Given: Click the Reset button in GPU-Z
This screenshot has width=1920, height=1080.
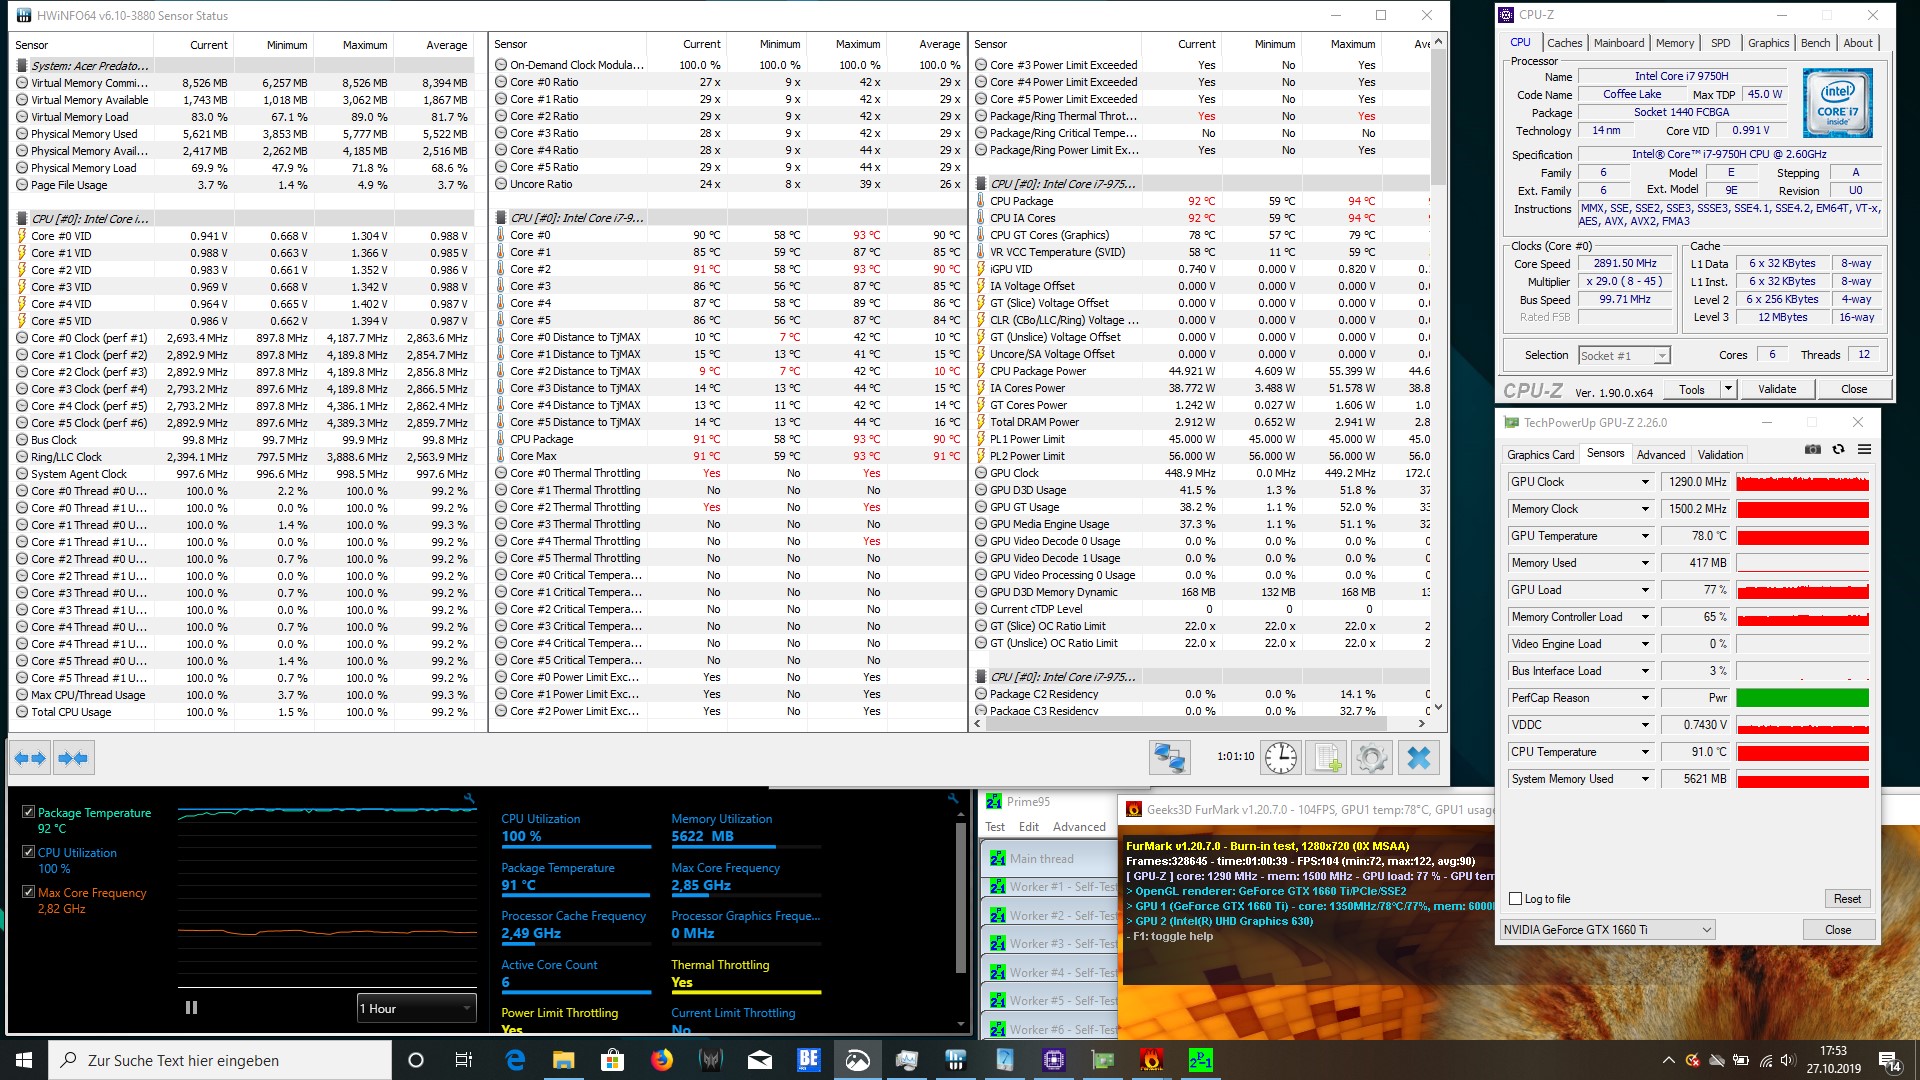Looking at the screenshot, I should pyautogui.click(x=1847, y=899).
